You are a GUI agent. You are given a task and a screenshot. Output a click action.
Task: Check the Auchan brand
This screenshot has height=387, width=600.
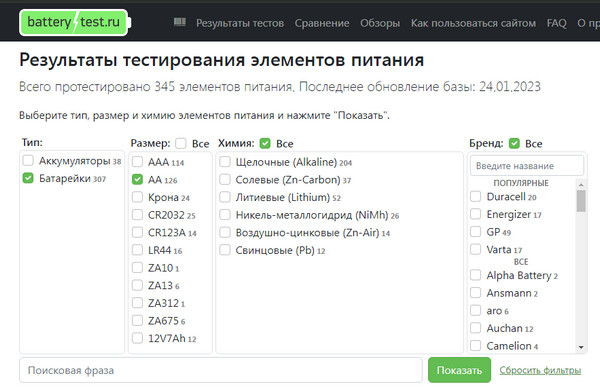476,328
